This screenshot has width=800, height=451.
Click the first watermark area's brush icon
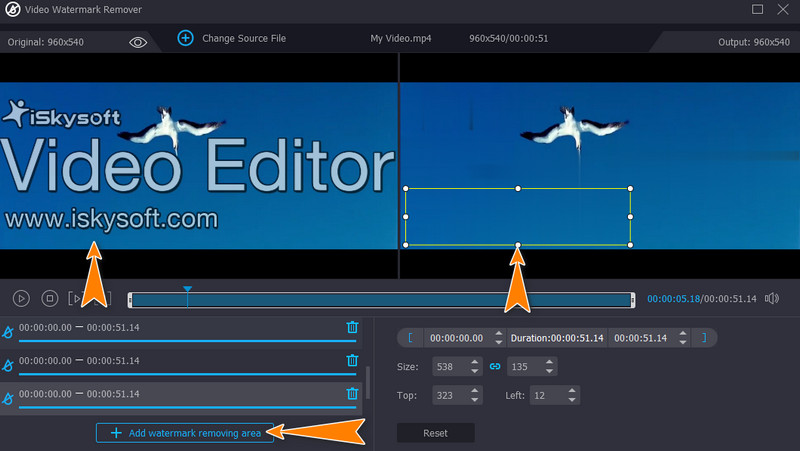(x=8, y=331)
